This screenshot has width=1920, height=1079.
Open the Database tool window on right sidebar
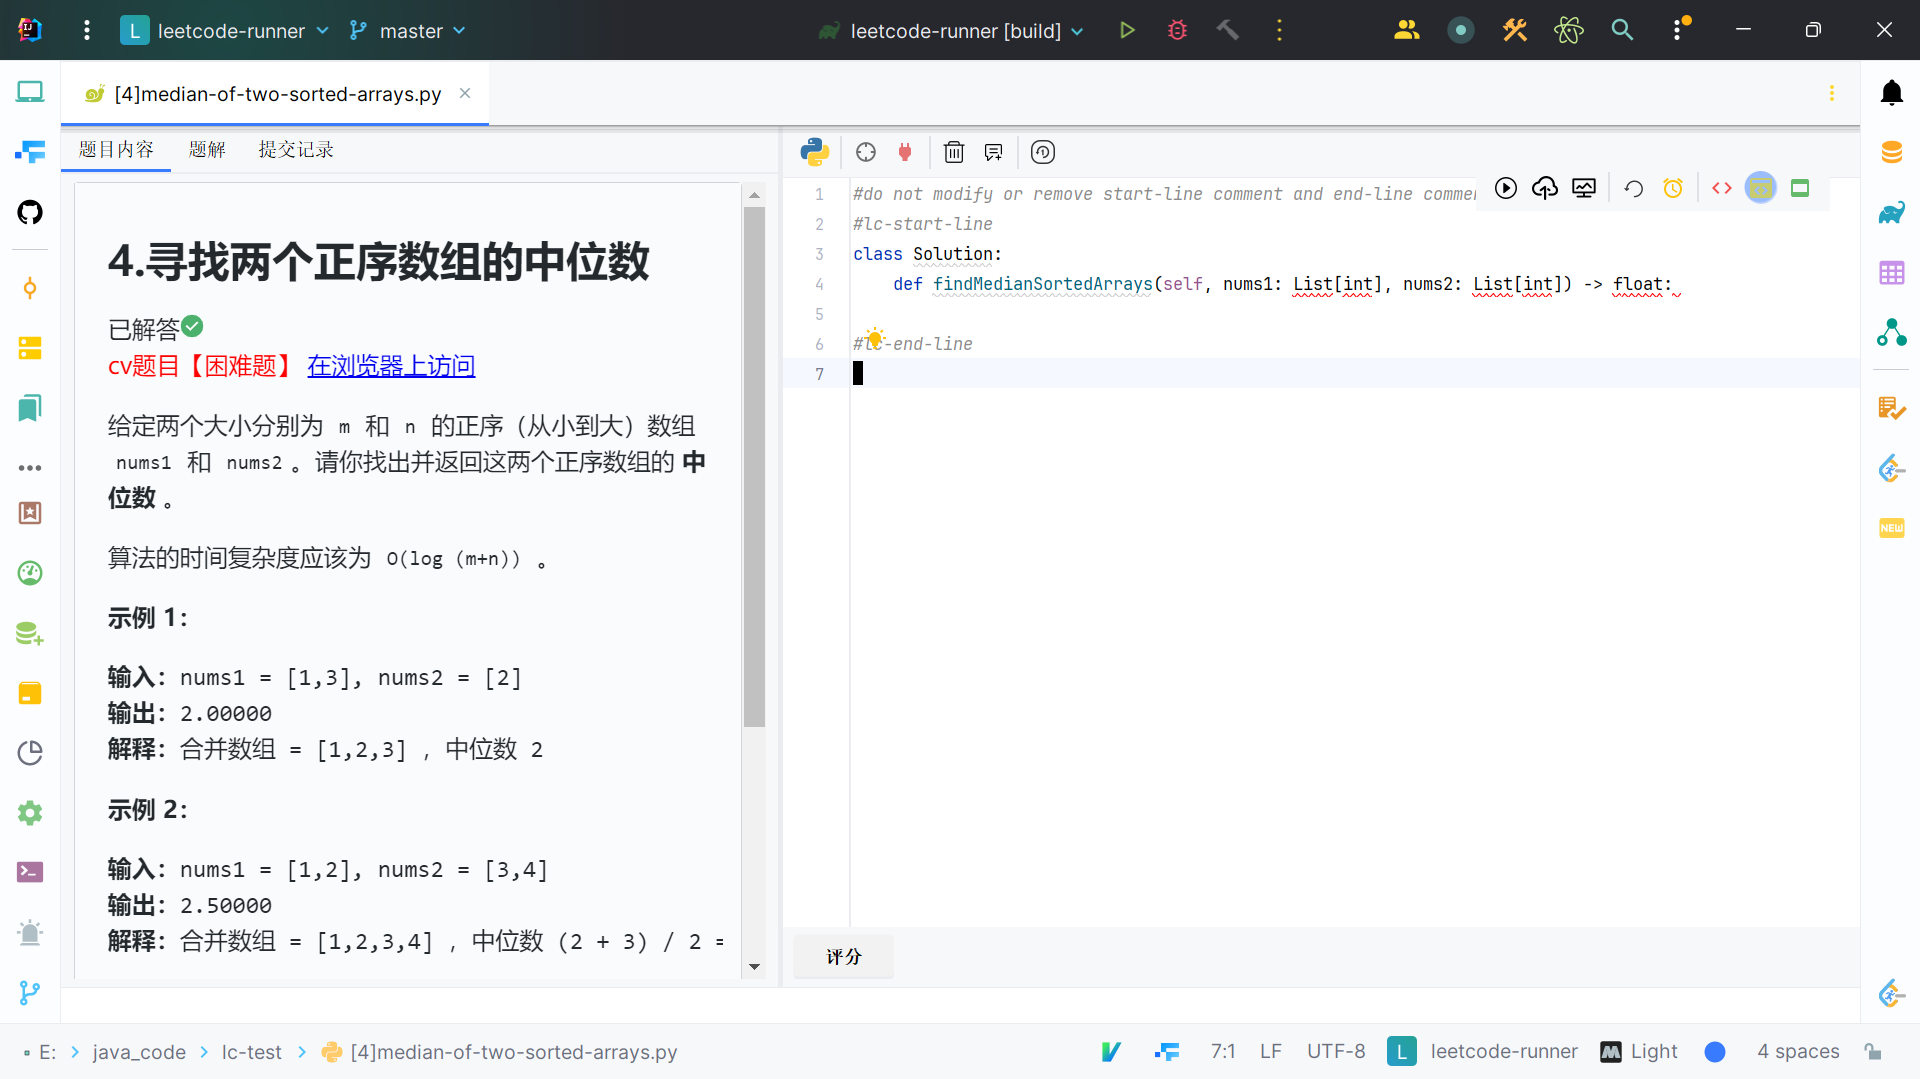point(1891,152)
